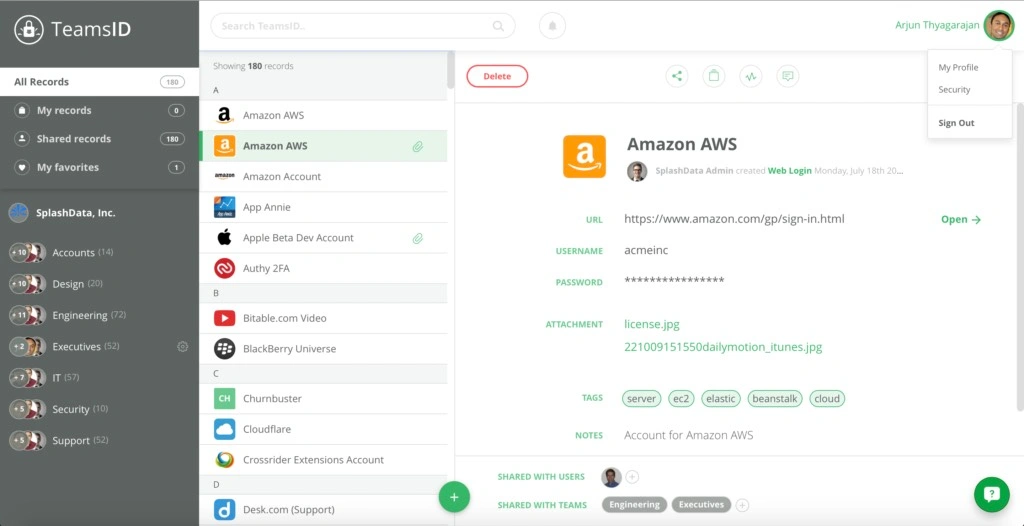Open the Accounts team group
Screen dimensions: 1024x526
99,252
